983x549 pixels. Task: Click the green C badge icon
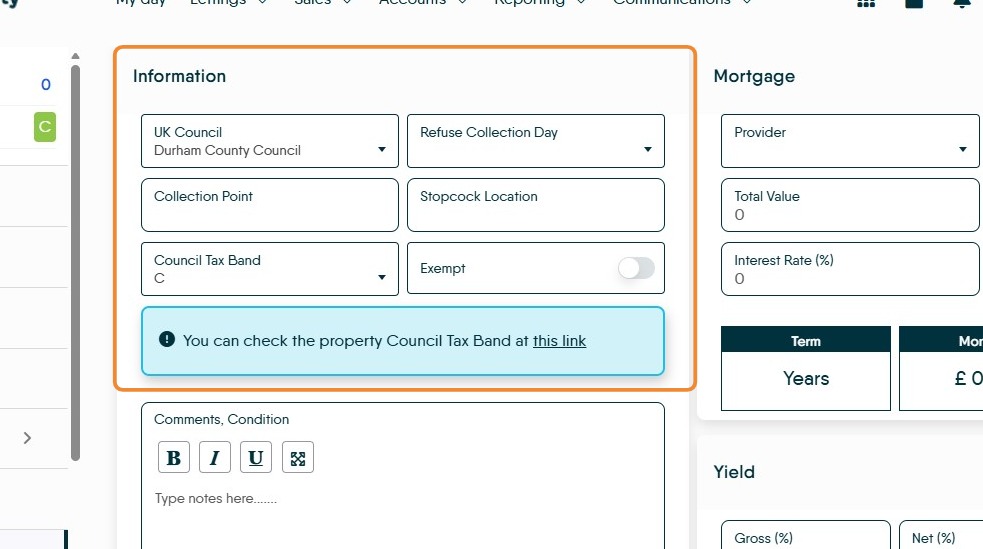(x=45, y=127)
